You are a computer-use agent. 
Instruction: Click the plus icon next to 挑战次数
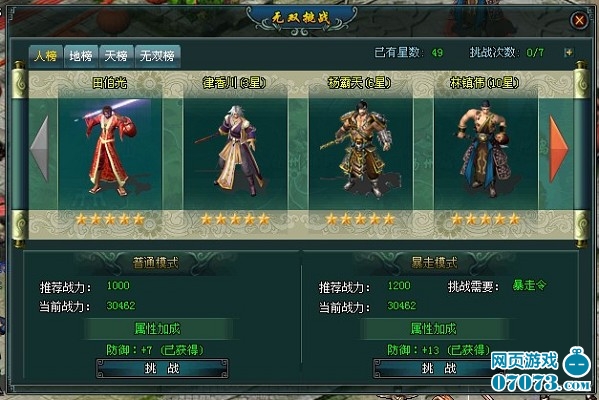tap(569, 52)
